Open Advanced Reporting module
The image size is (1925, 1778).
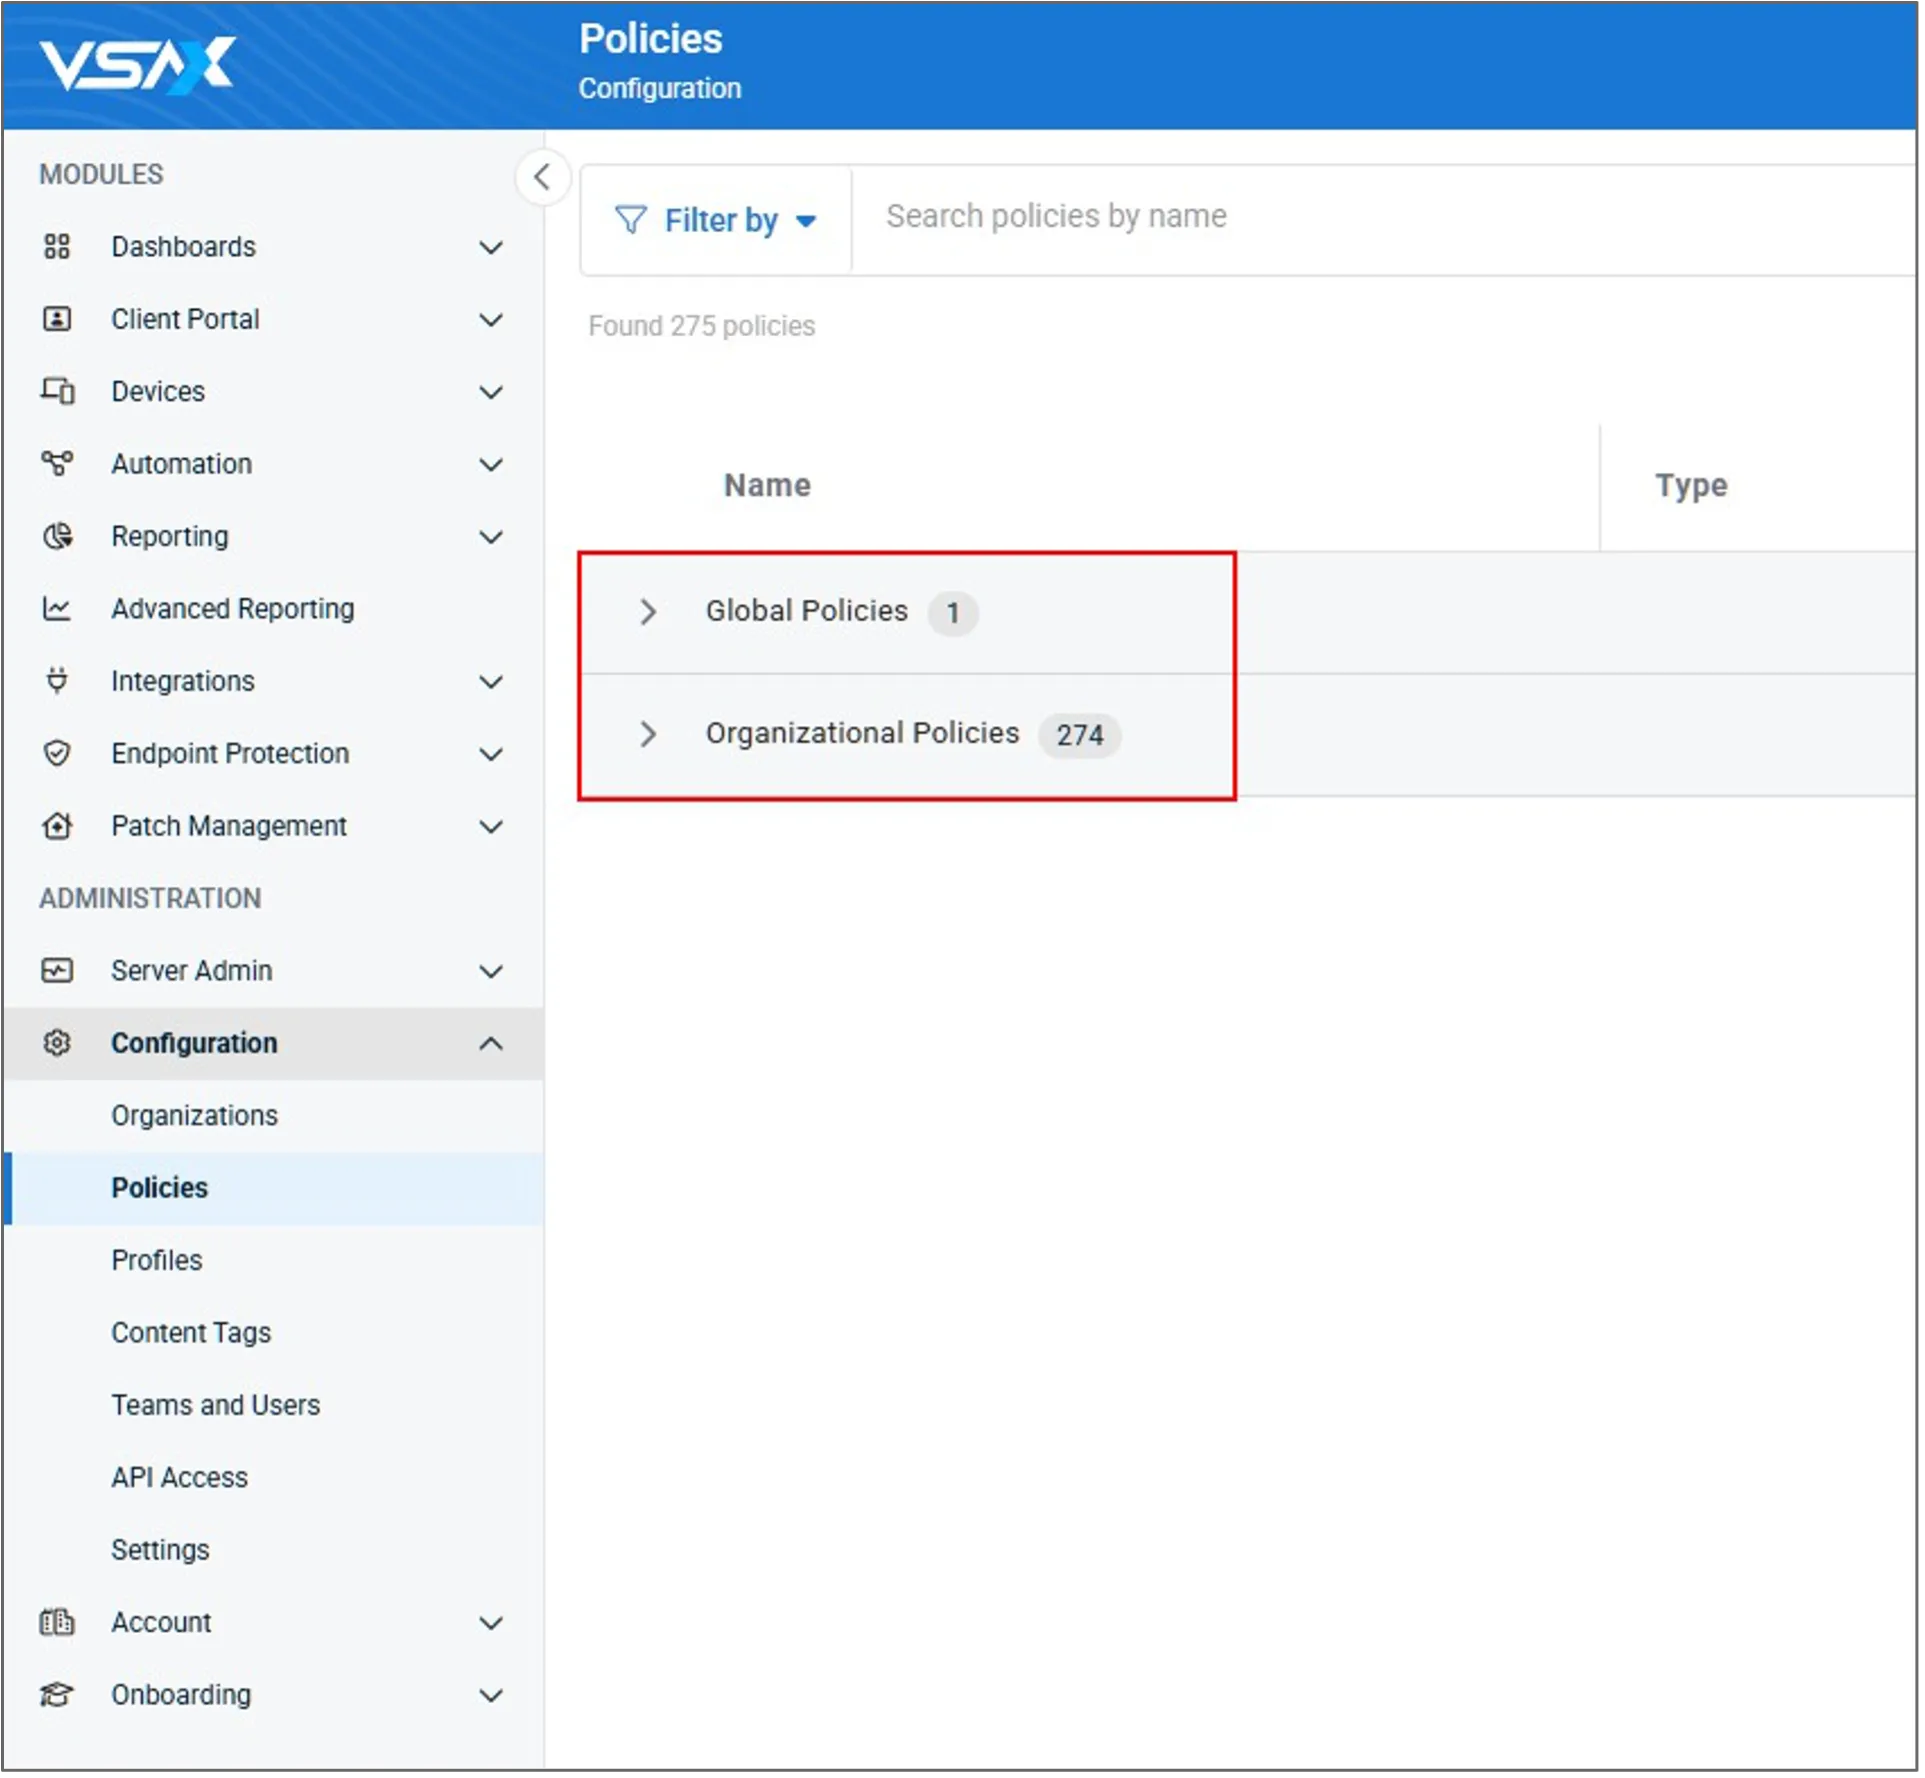tap(232, 608)
